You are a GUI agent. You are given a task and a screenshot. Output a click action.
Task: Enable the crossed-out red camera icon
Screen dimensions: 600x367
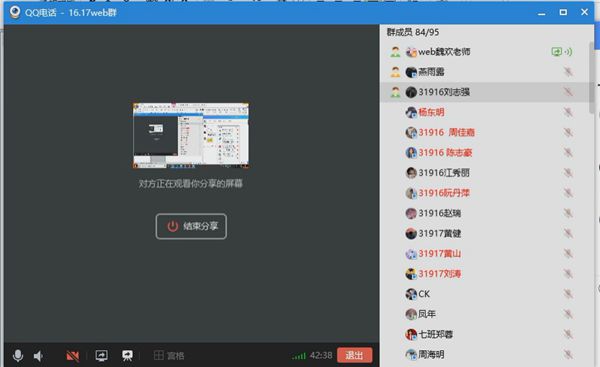click(72, 356)
